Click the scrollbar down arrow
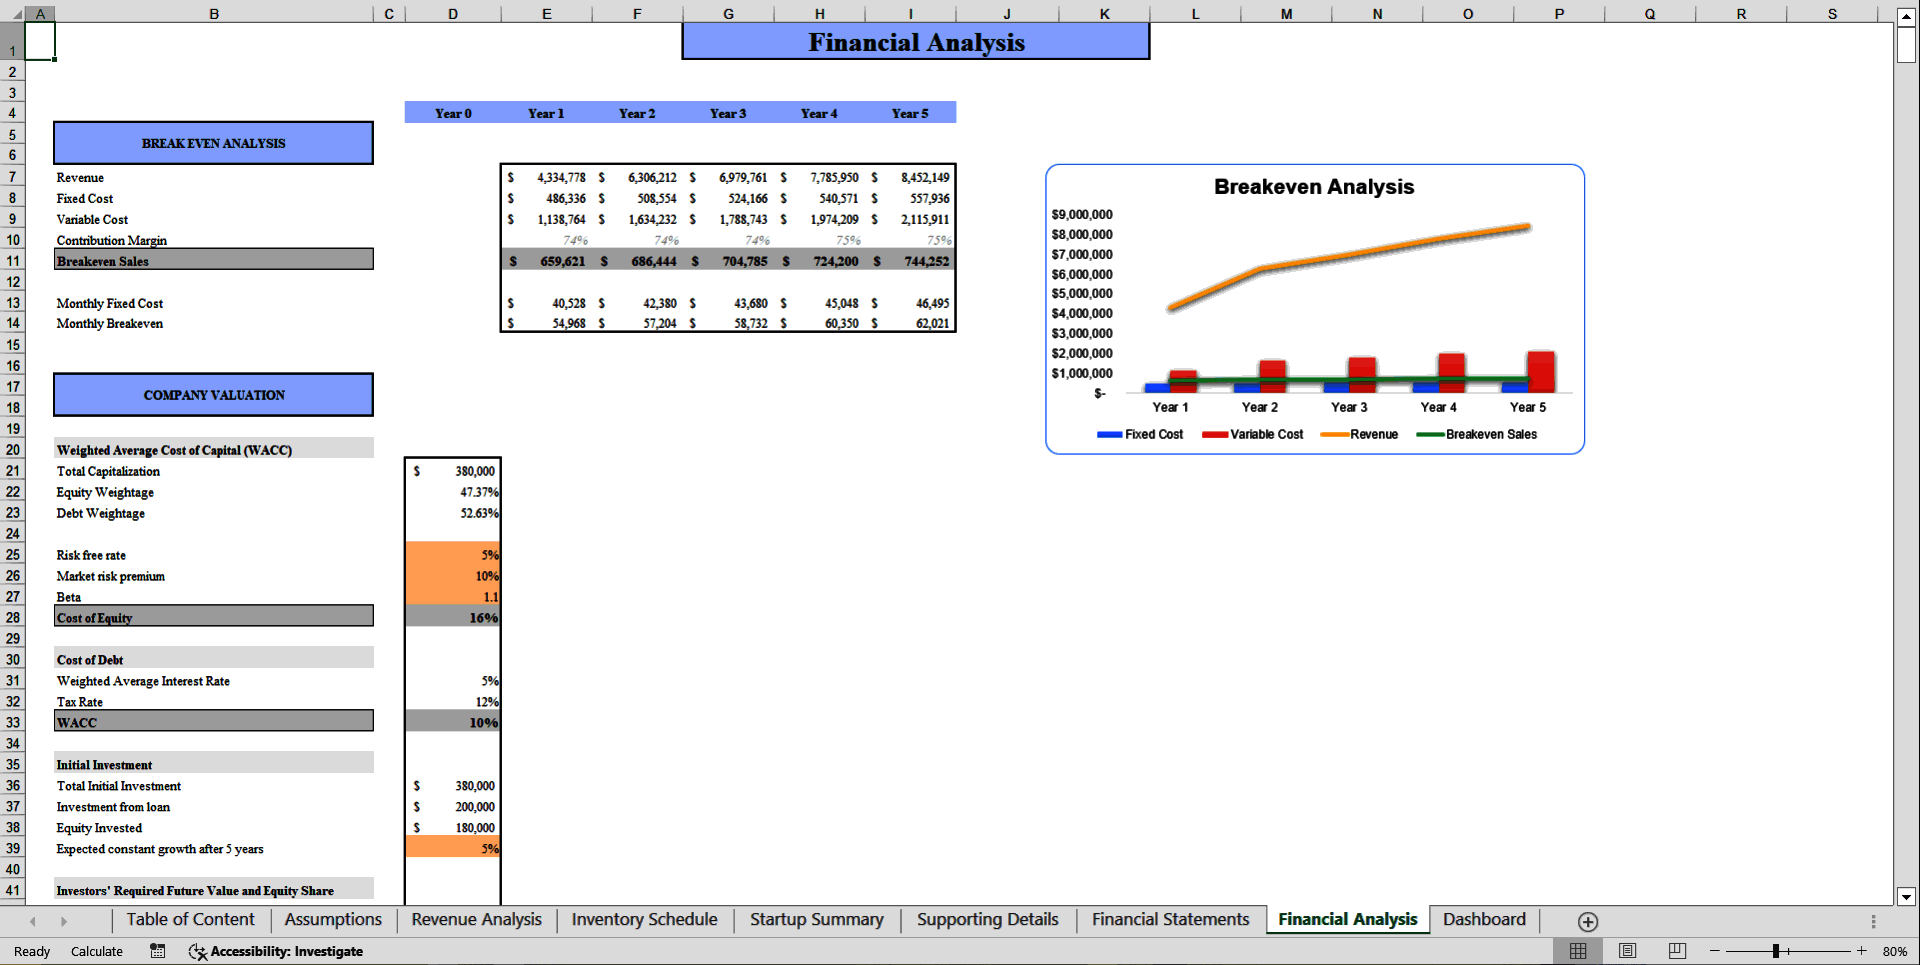 pos(1904,897)
